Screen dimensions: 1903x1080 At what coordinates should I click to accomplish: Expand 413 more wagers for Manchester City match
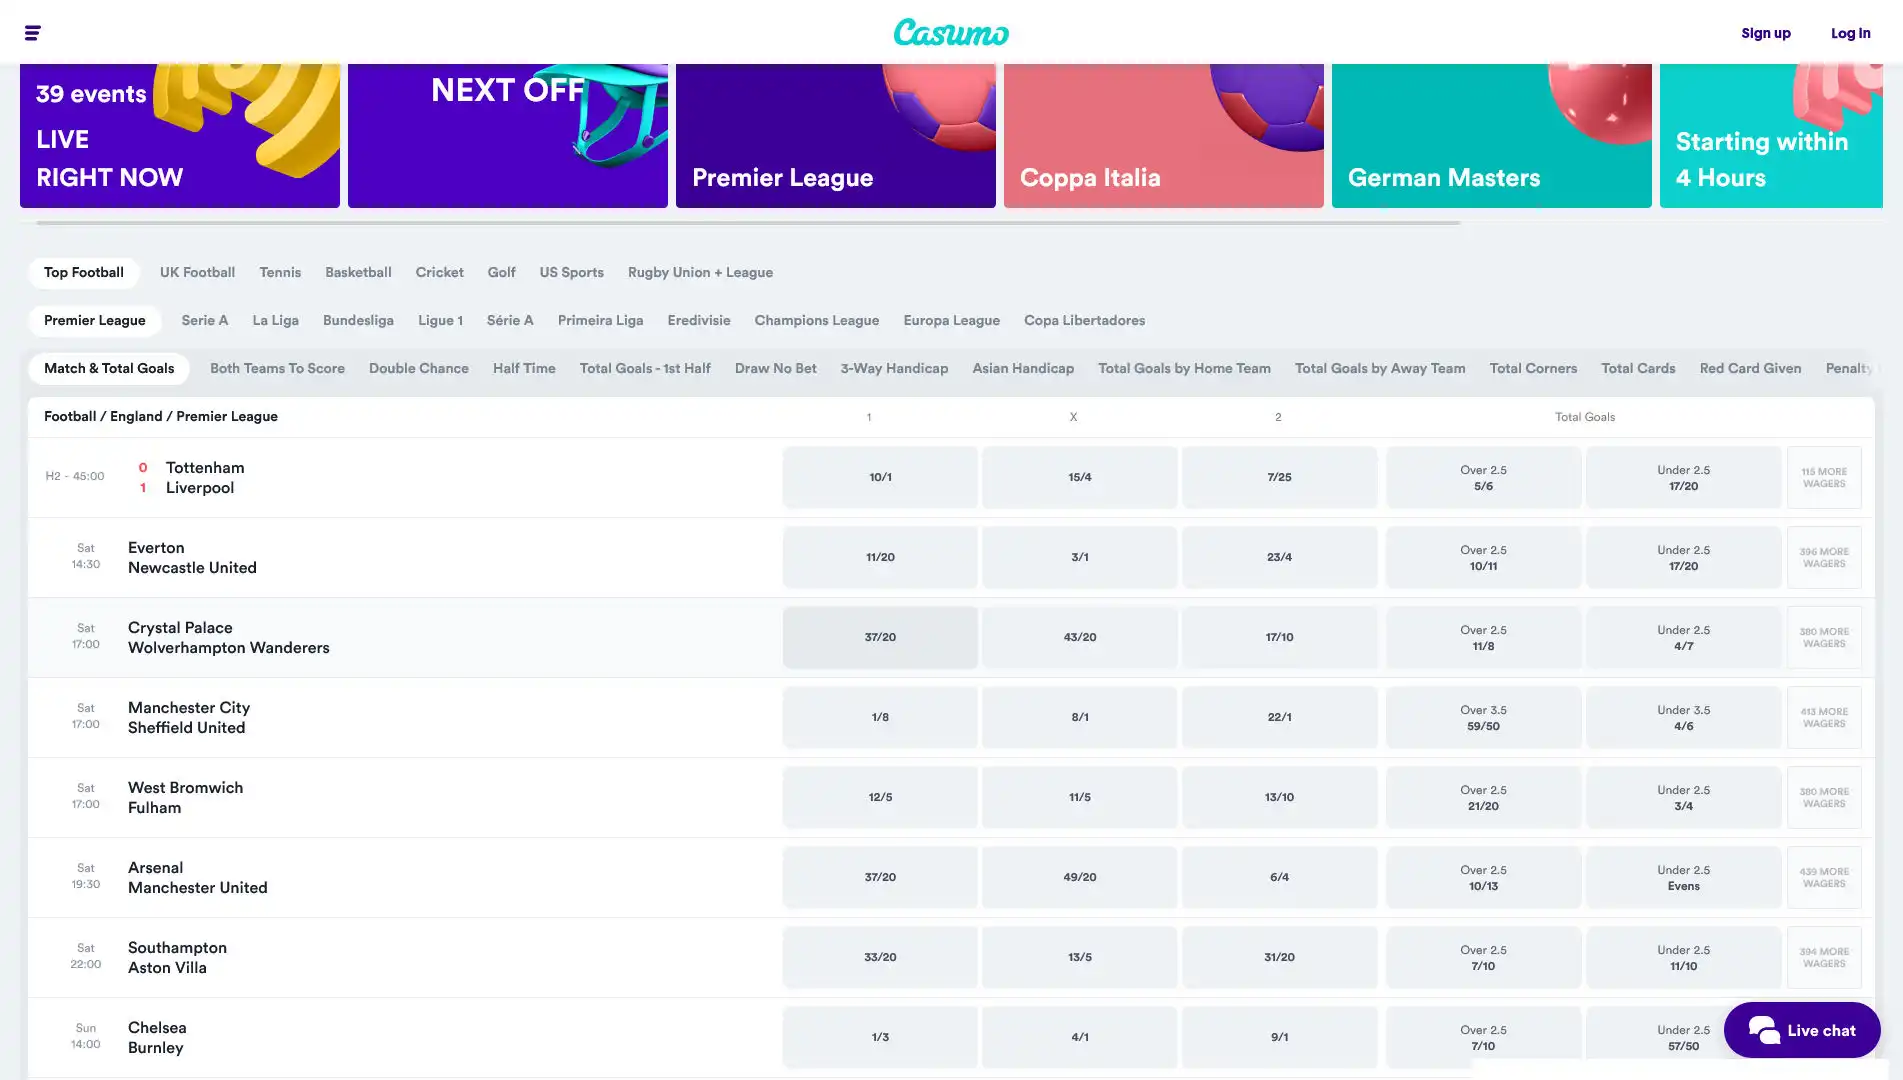(x=1824, y=717)
